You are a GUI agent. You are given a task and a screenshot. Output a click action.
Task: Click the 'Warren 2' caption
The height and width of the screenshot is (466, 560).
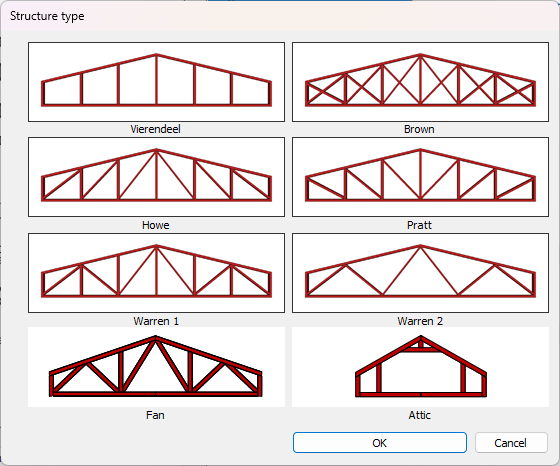tap(420, 321)
